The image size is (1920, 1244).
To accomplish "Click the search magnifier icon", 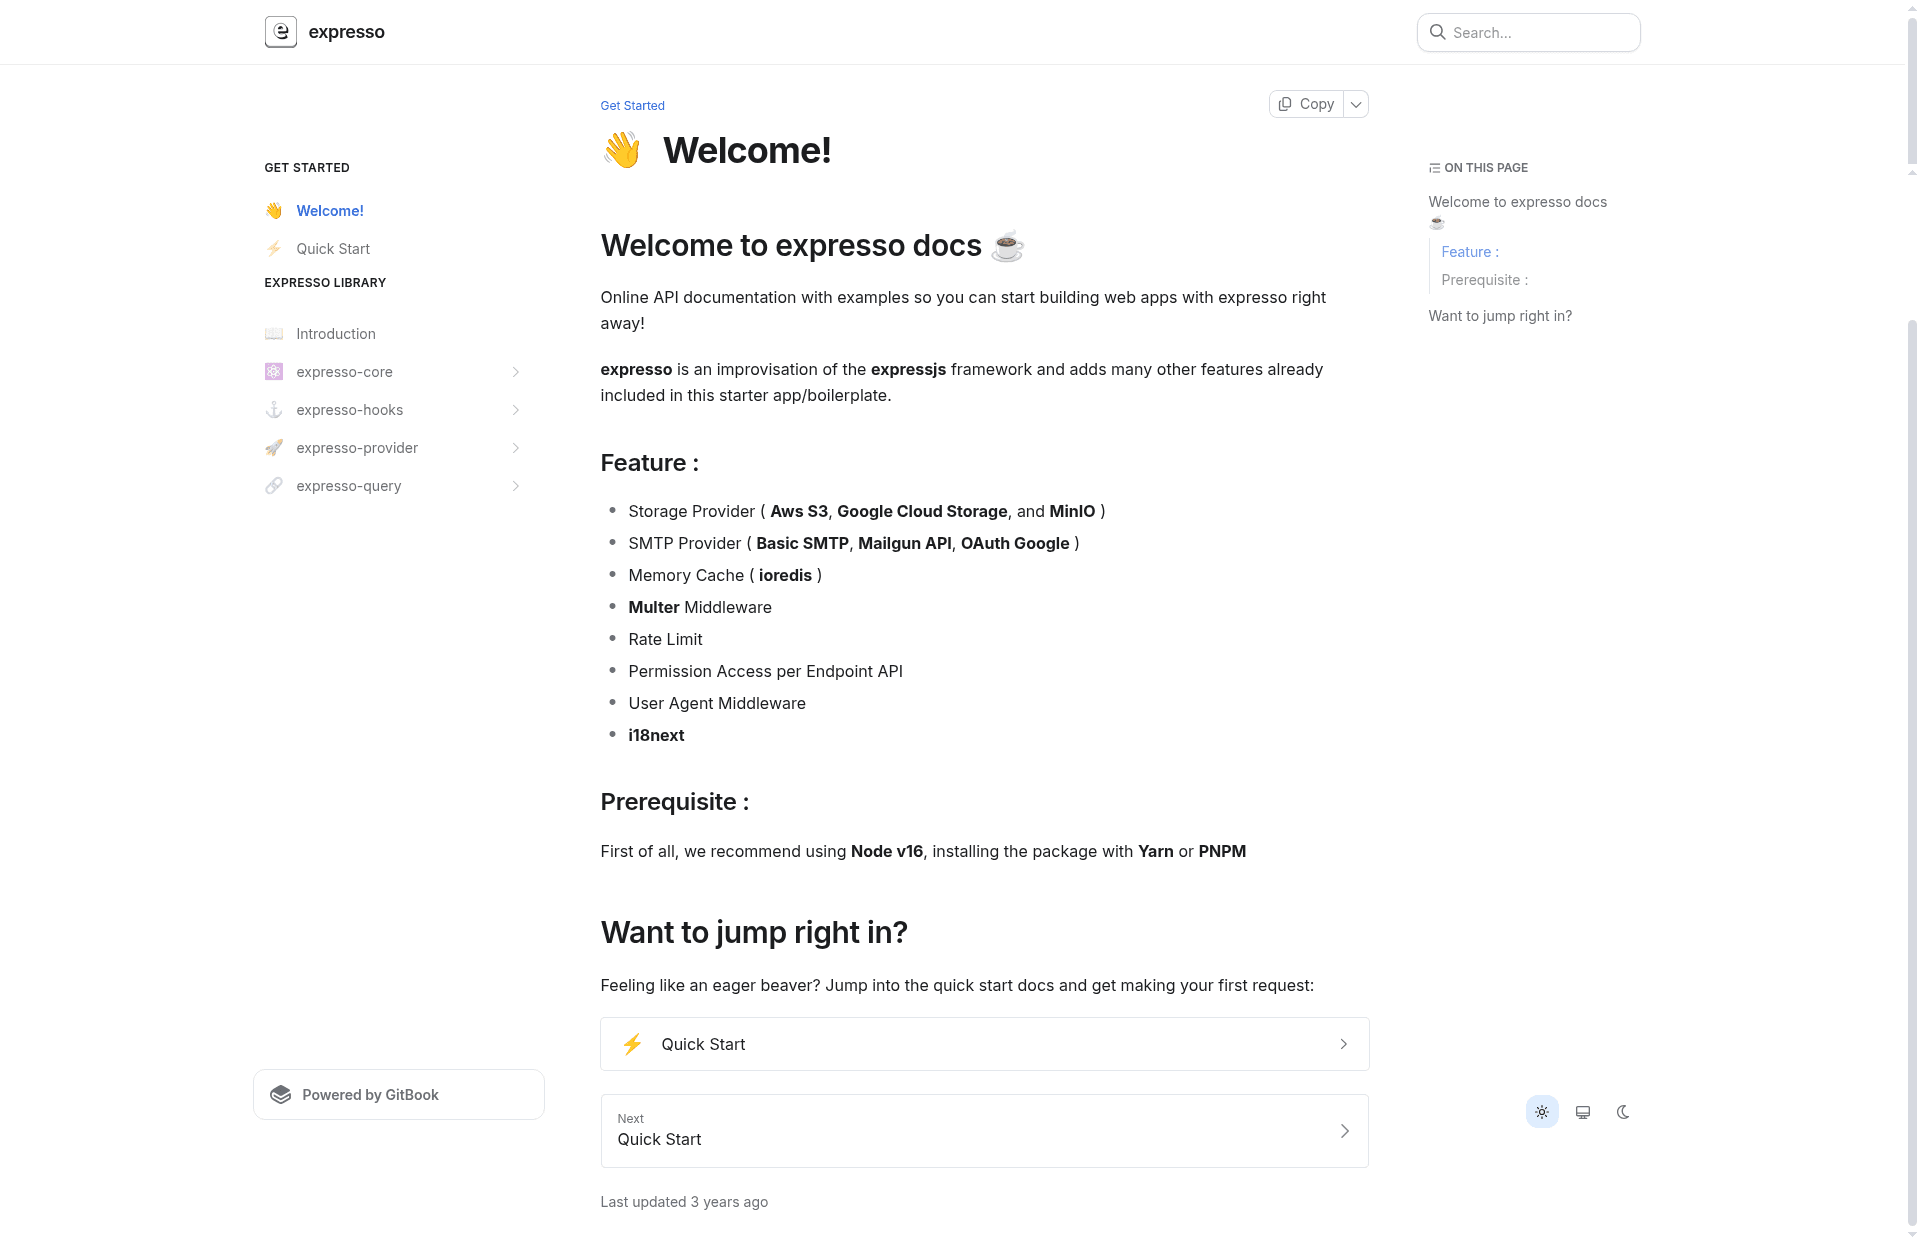I will coord(1437,32).
